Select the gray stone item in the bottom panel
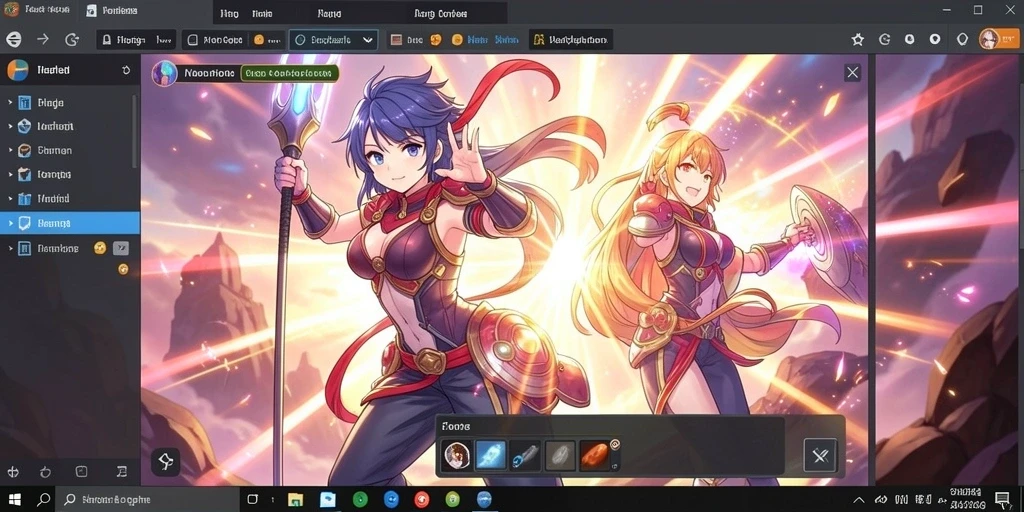 (x=560, y=455)
